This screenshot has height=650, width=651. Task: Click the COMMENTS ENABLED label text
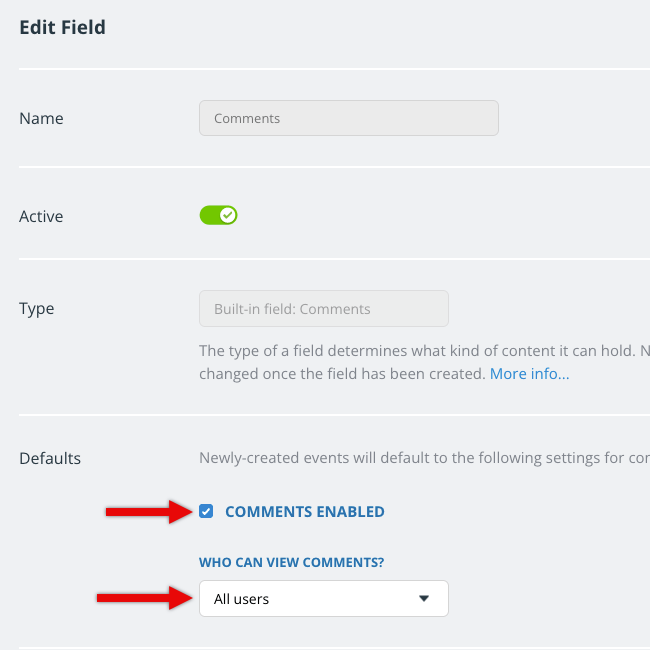[305, 511]
